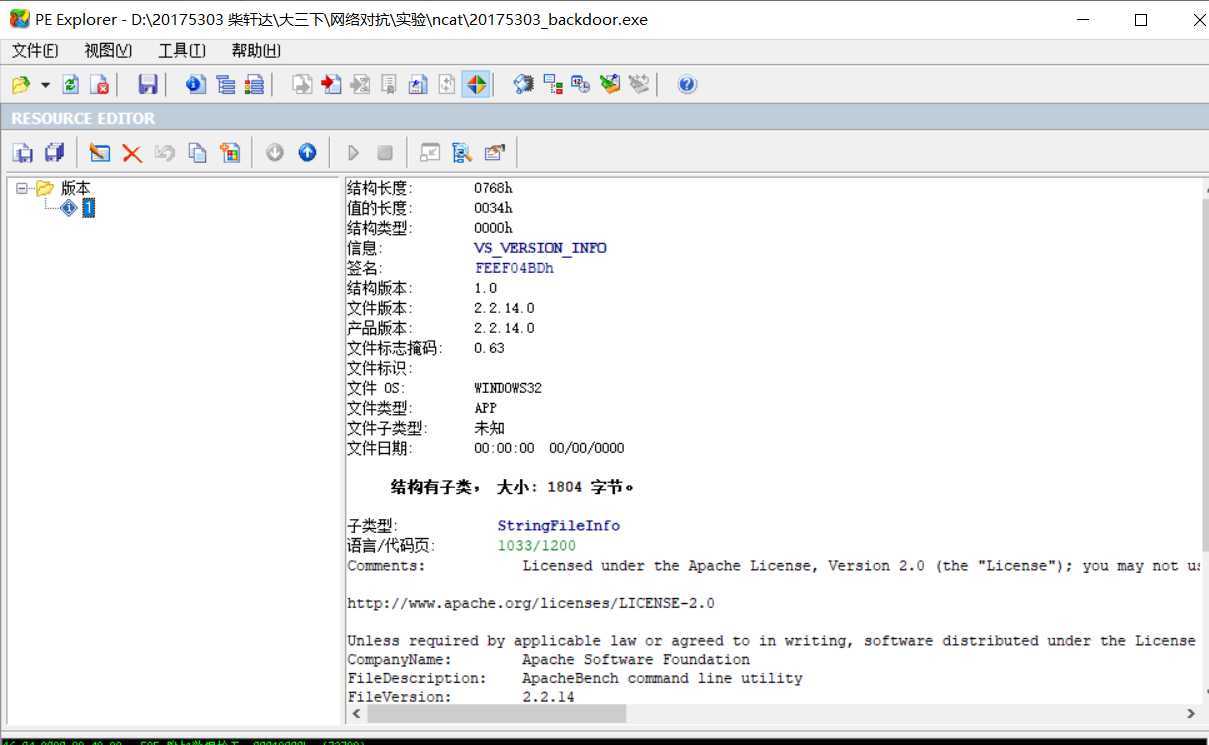The image size is (1209, 745).
Task: Click Apache Software Foundation company name
Action: click(636, 660)
